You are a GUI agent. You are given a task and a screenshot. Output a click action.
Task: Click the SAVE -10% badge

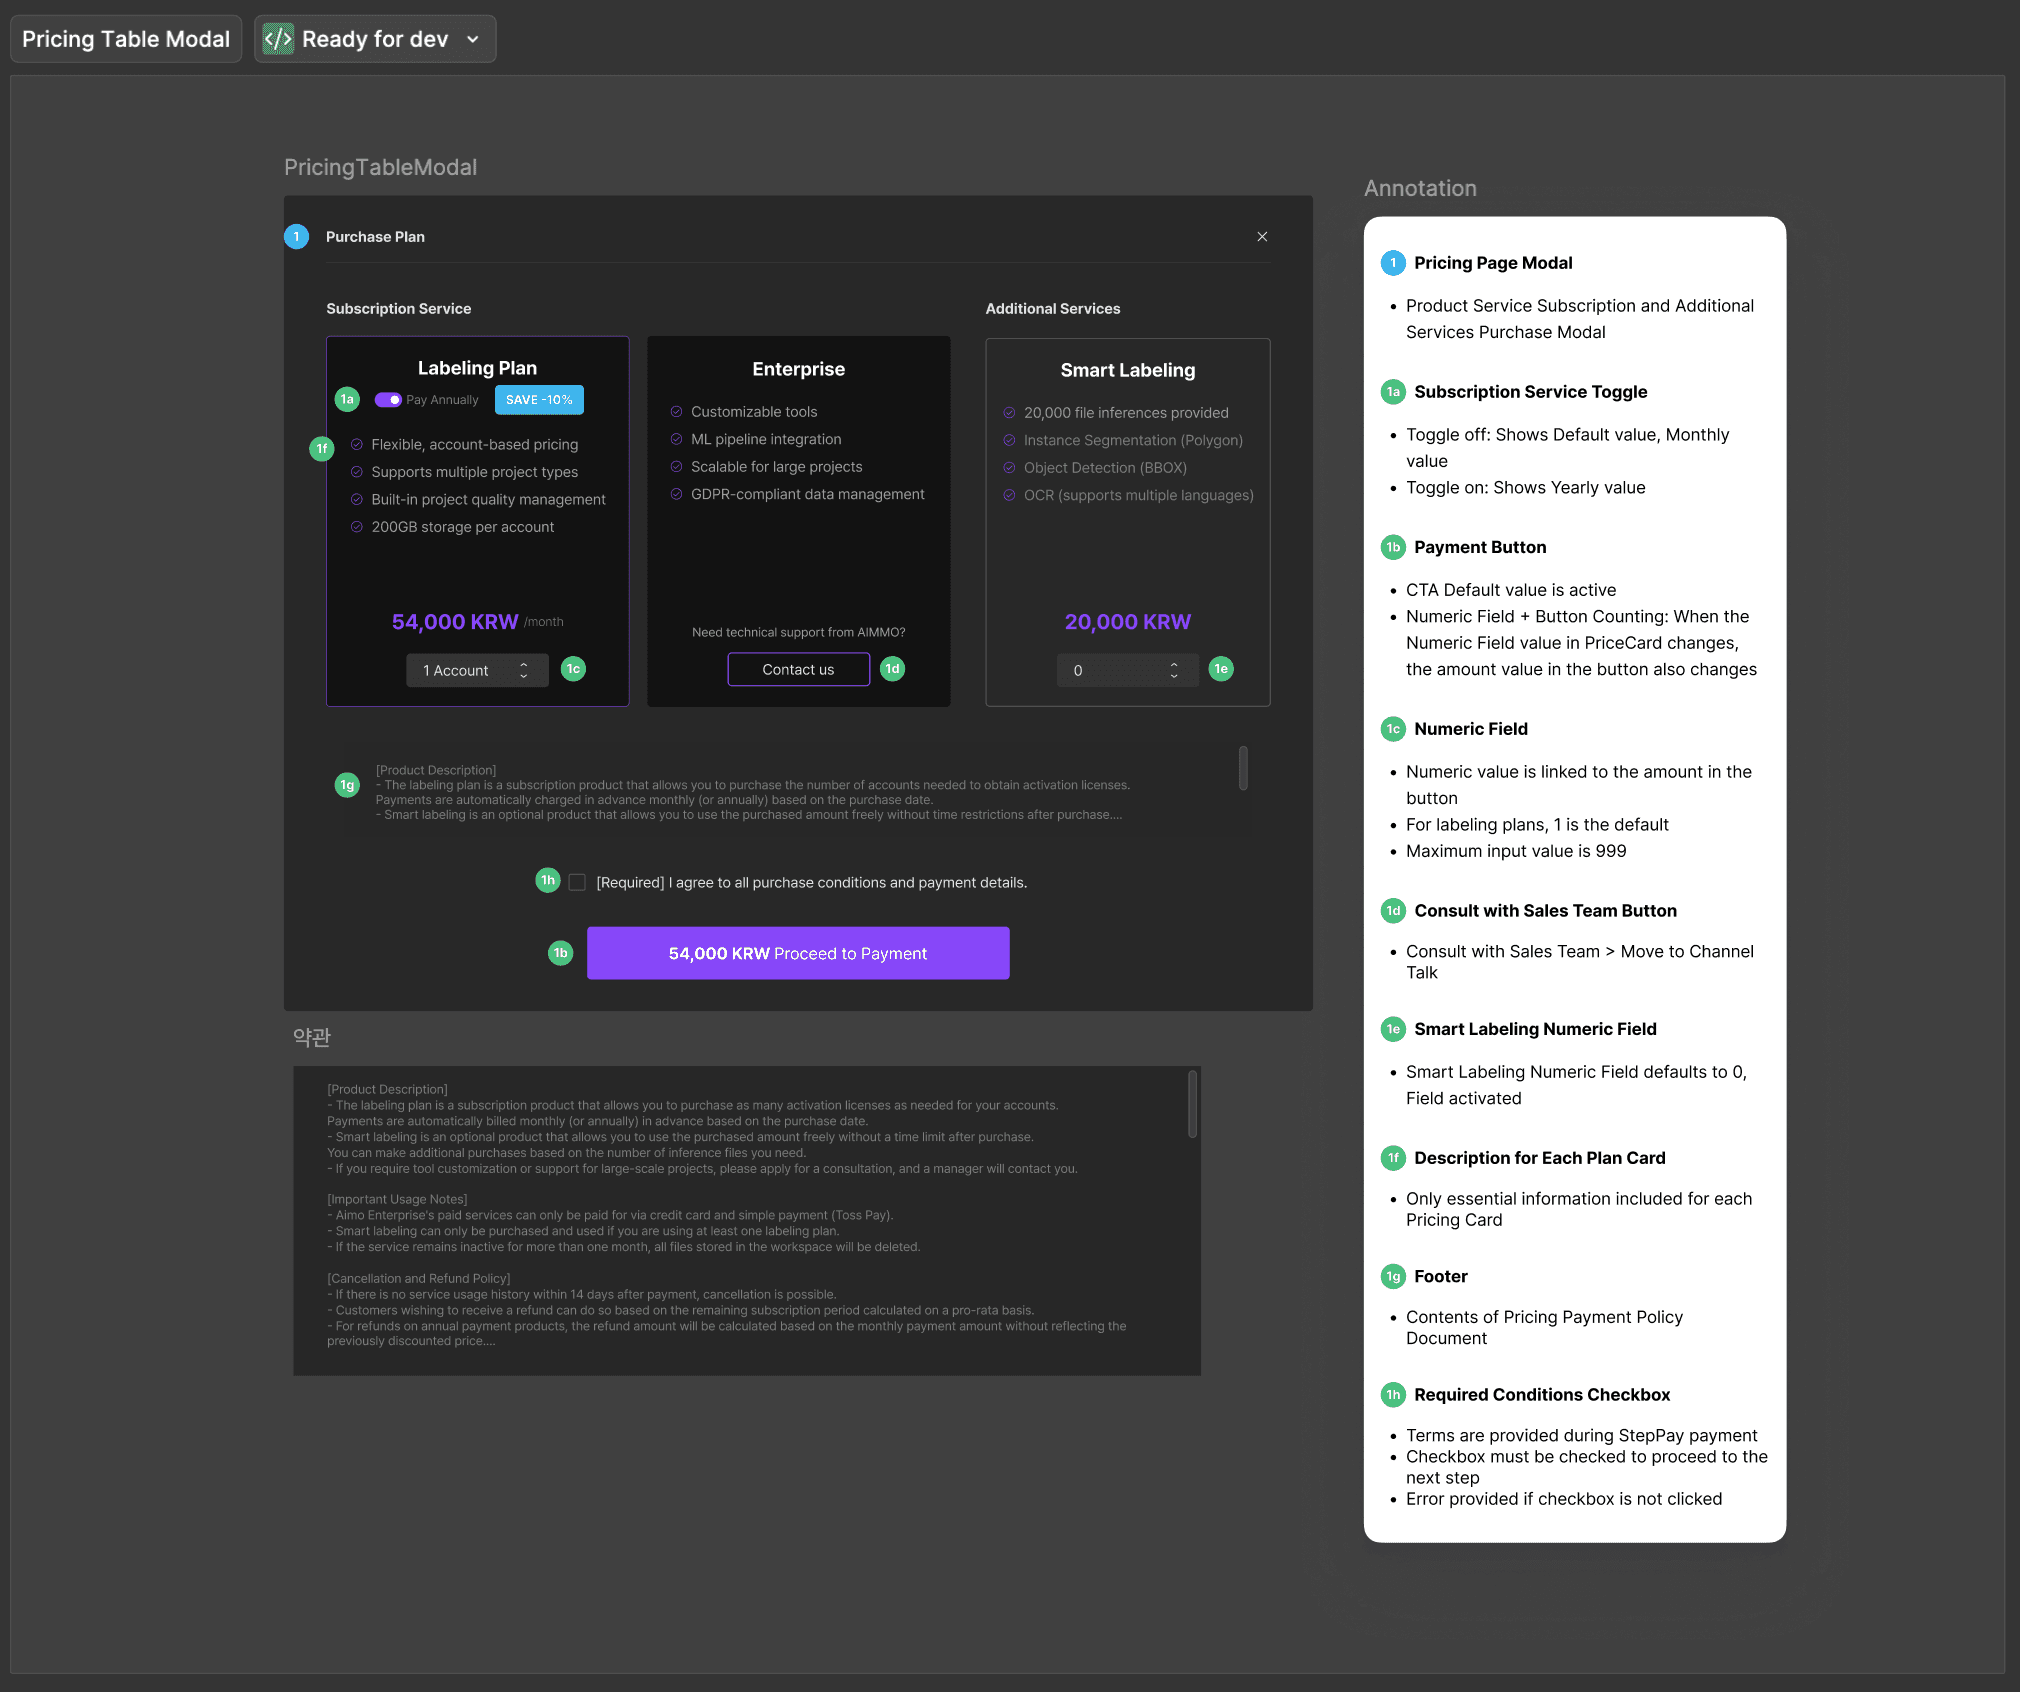[539, 400]
